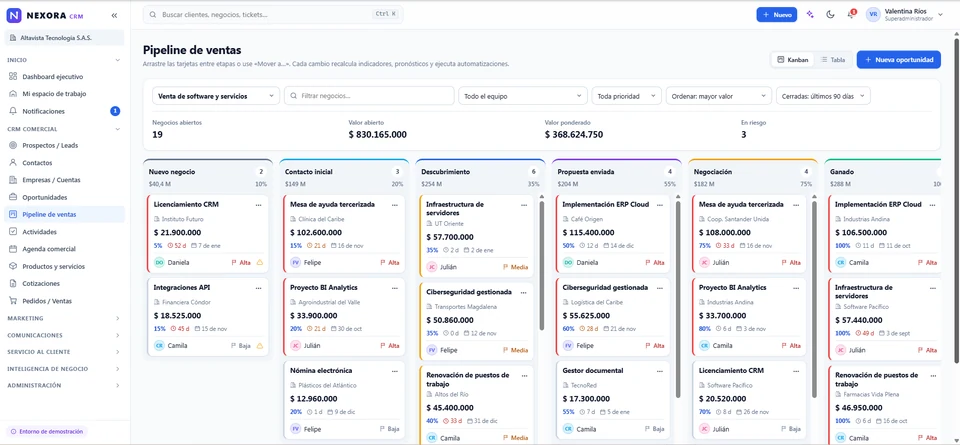The width and height of the screenshot is (960, 445).
Task: Collapse the sidebar with the double-chevron icon
Action: click(114, 15)
